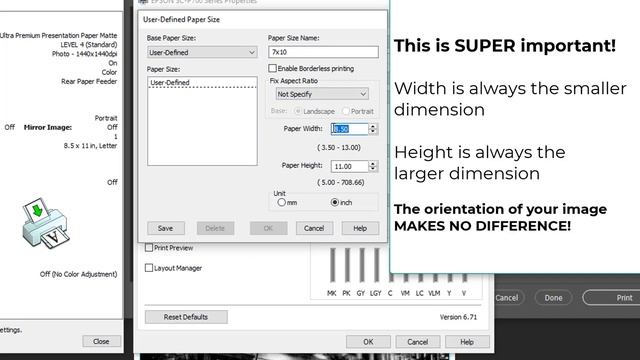Click Done in the print dialog
Screen dimensions: 640x360
553,298
